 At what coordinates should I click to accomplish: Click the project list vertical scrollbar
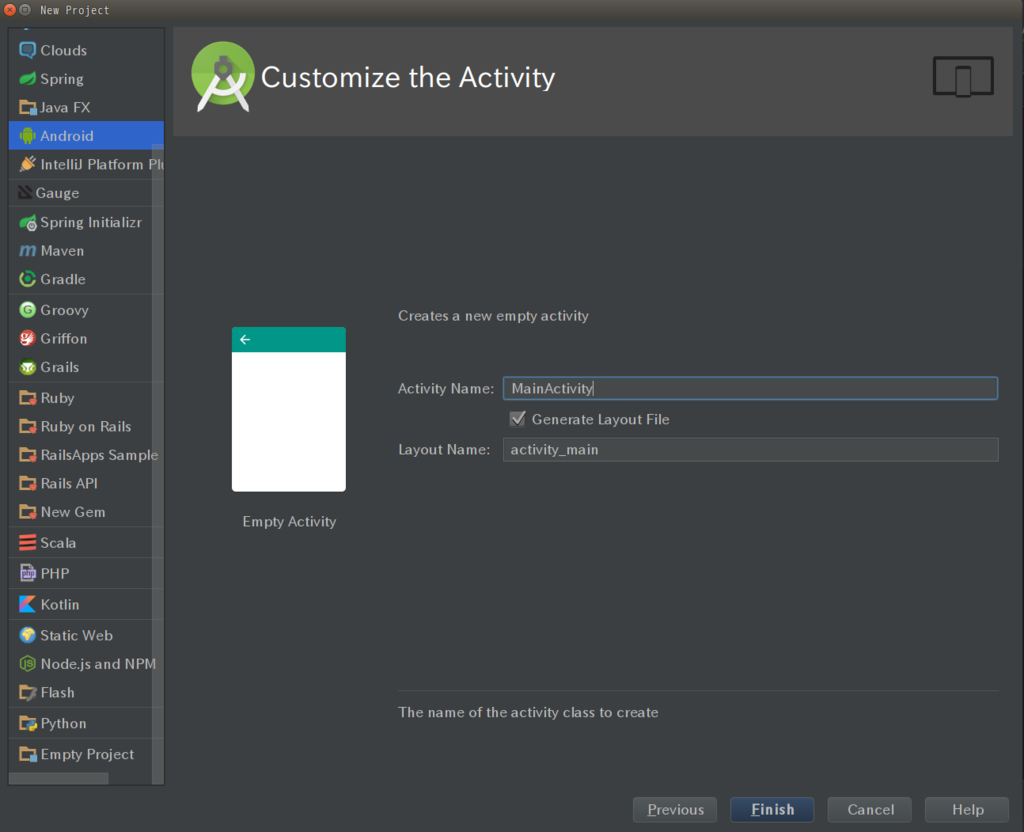pos(157,464)
